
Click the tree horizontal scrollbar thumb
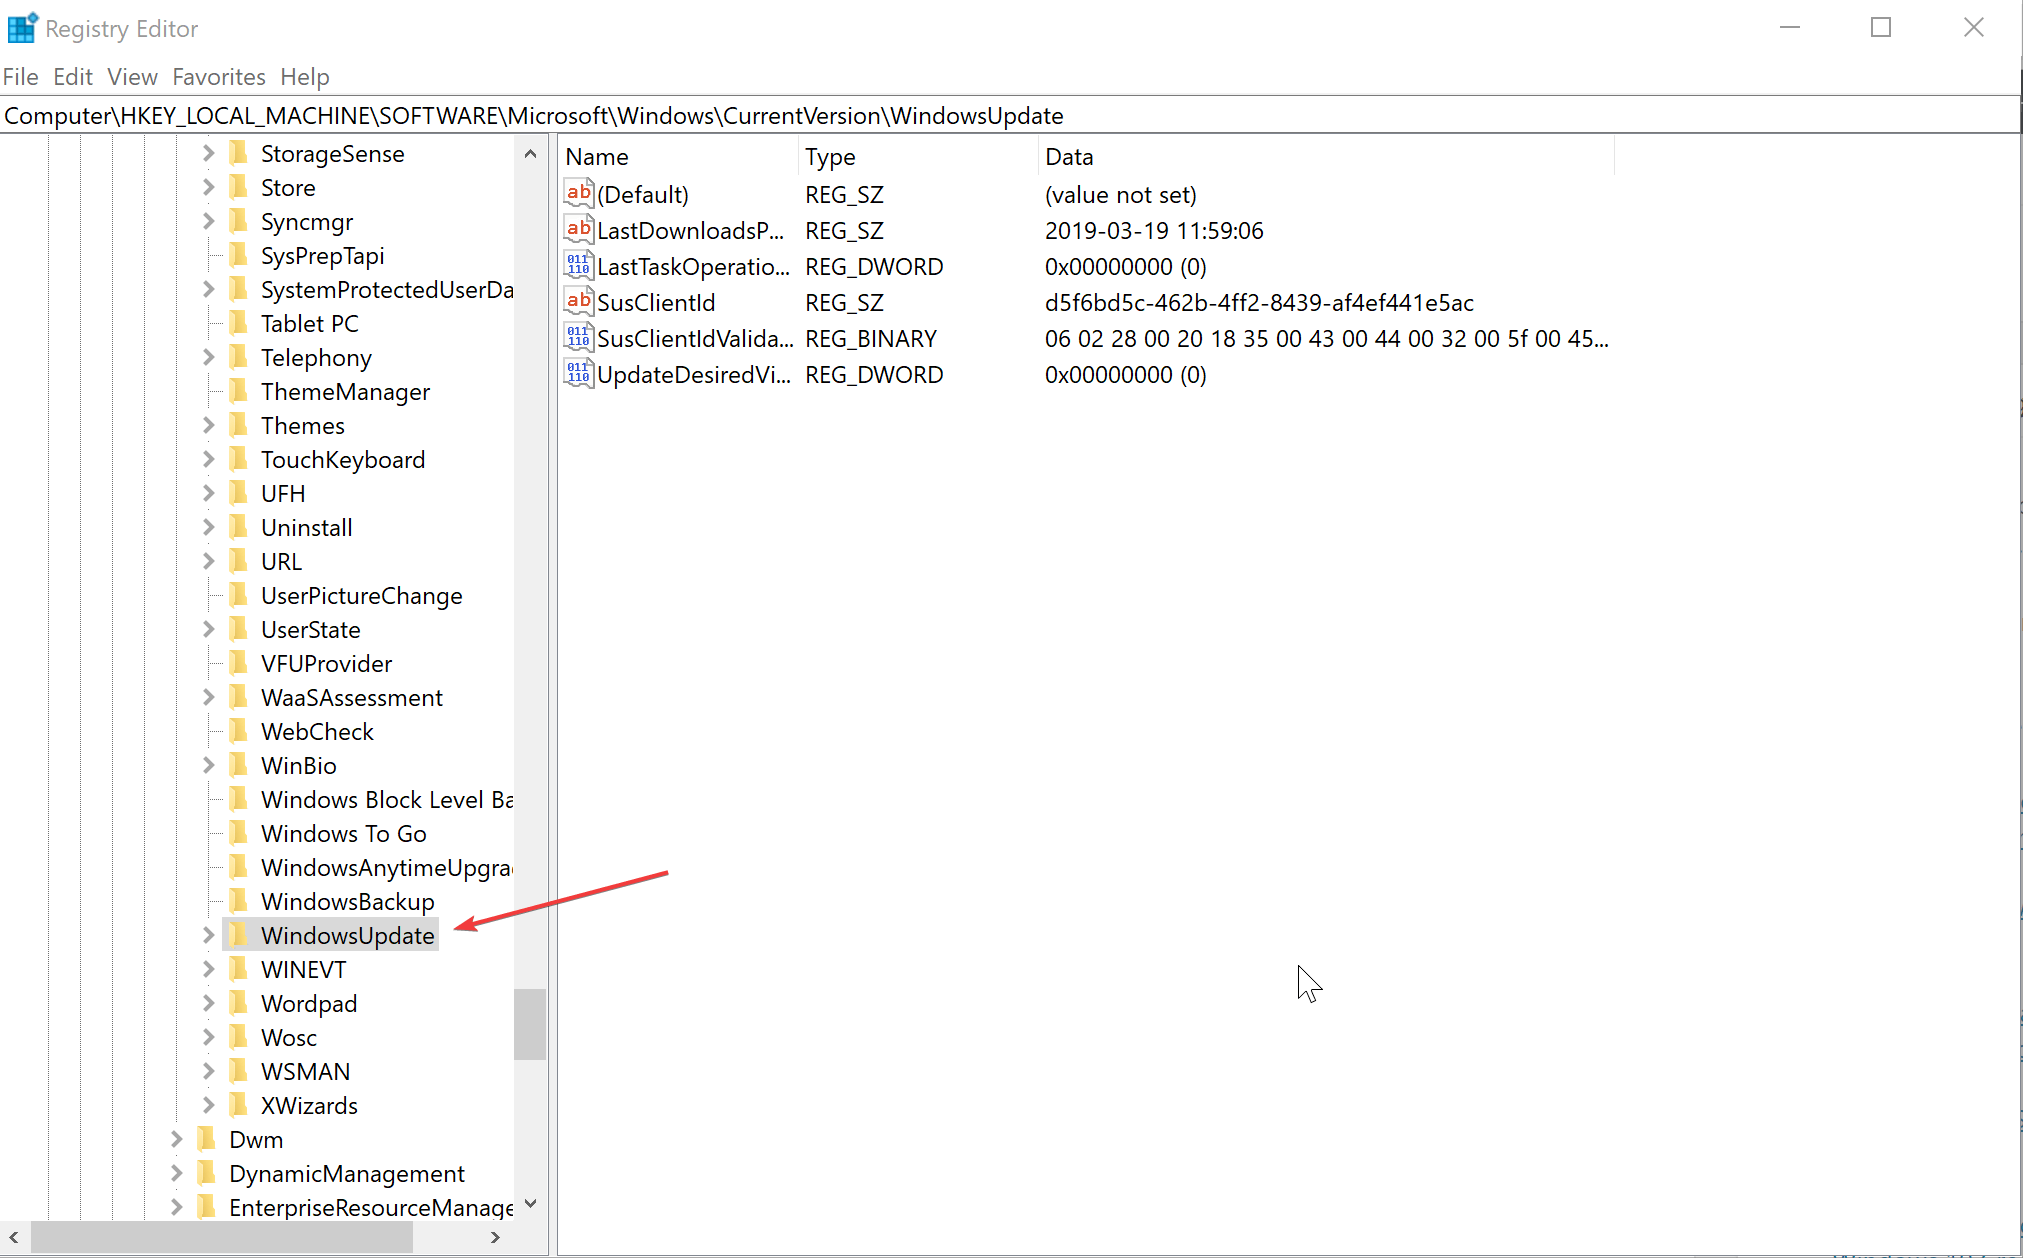coord(222,1237)
